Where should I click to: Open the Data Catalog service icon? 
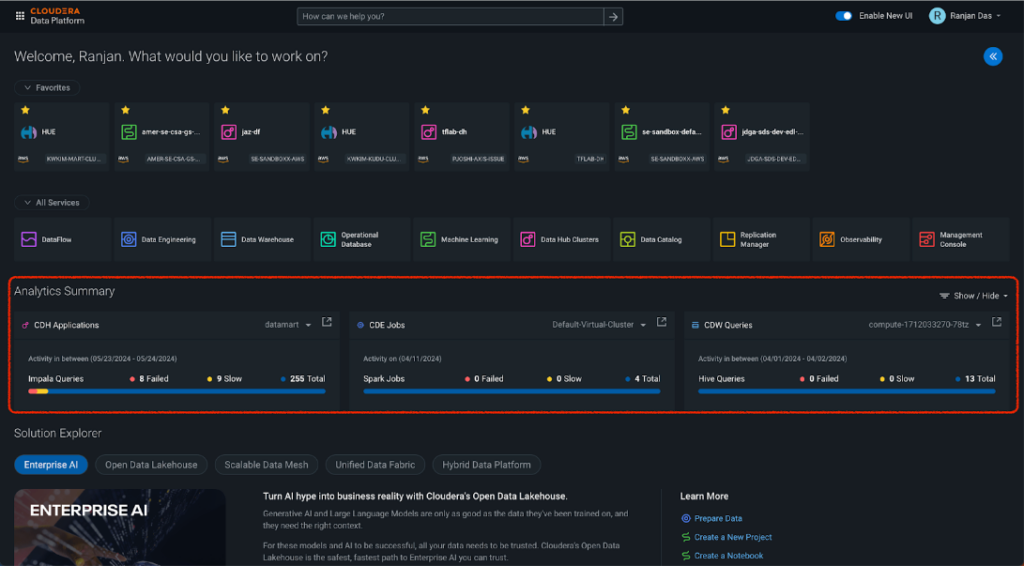627,240
